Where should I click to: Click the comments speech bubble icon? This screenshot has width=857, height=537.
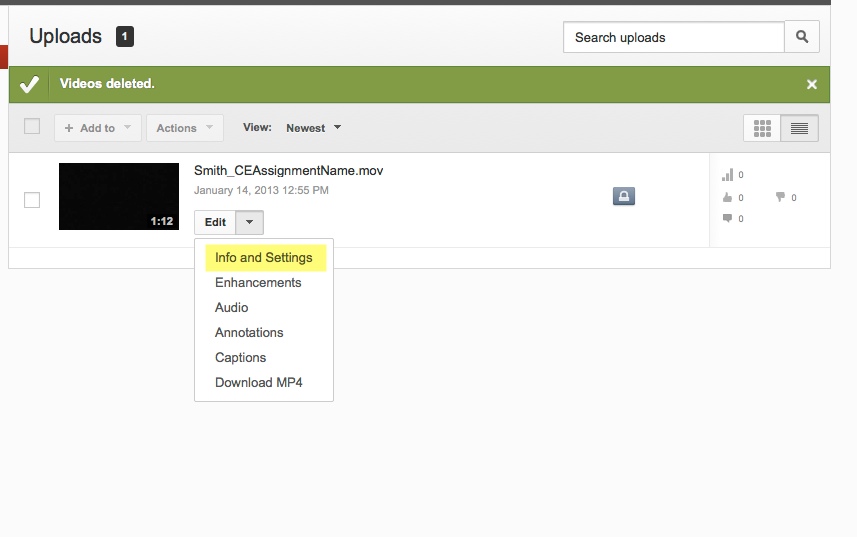click(727, 219)
